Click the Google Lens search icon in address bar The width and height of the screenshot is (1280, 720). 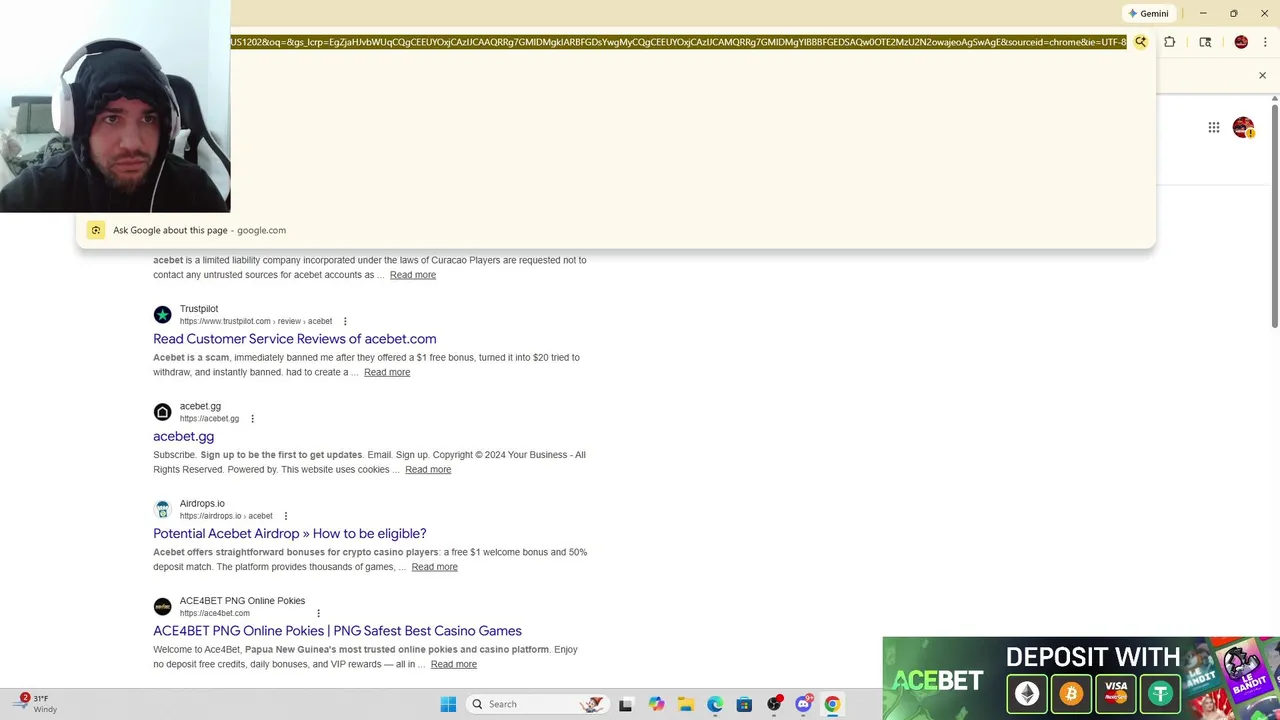point(1140,42)
